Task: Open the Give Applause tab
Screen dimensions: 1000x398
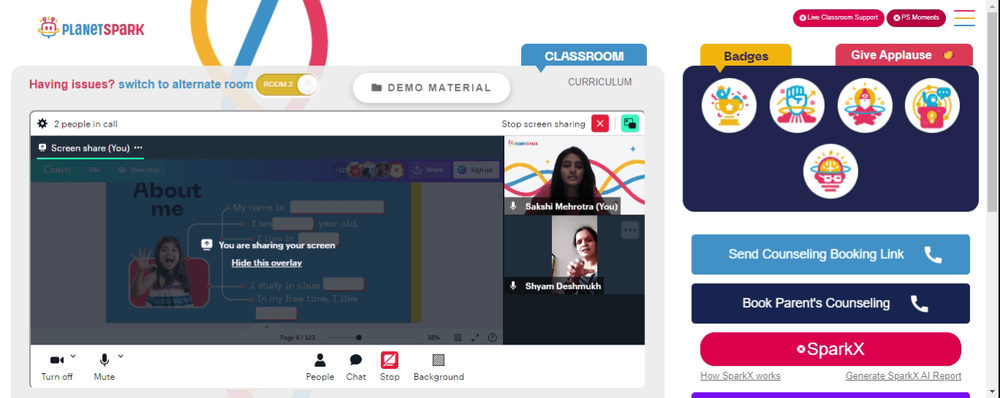Action: pos(904,55)
